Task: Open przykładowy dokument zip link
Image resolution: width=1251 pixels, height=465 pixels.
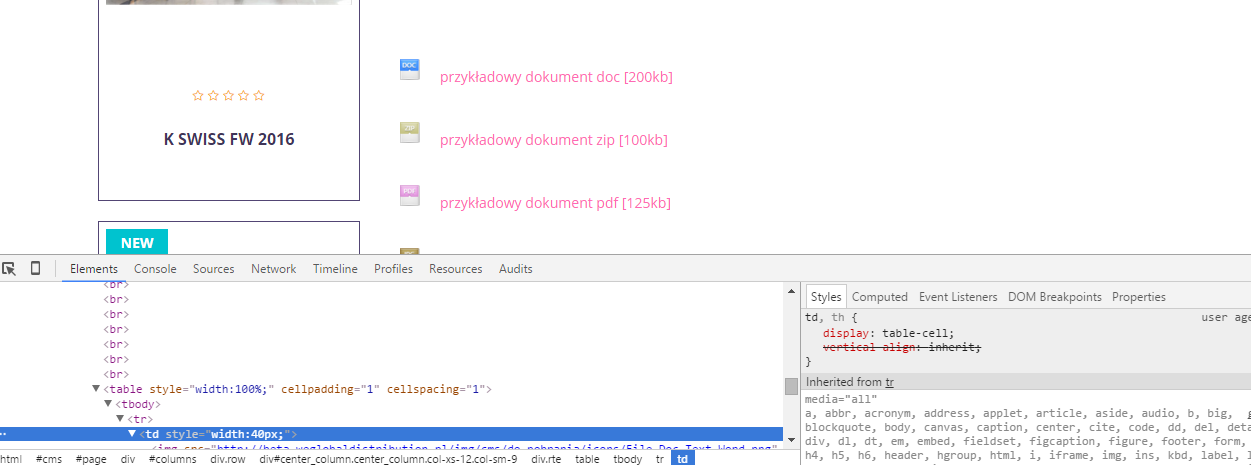Action: tap(554, 140)
